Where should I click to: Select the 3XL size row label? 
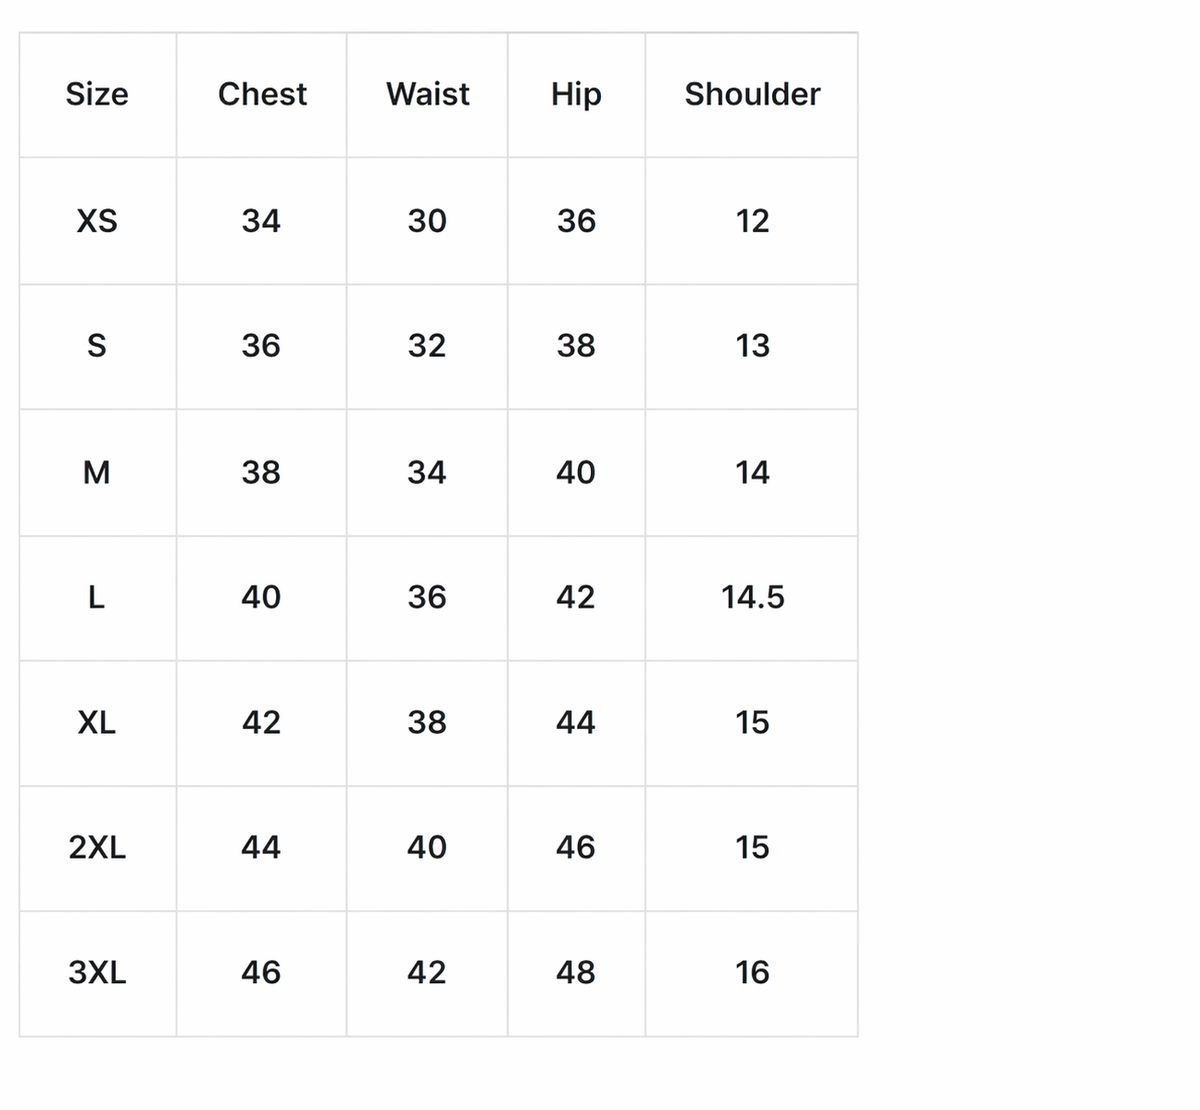click(x=97, y=972)
